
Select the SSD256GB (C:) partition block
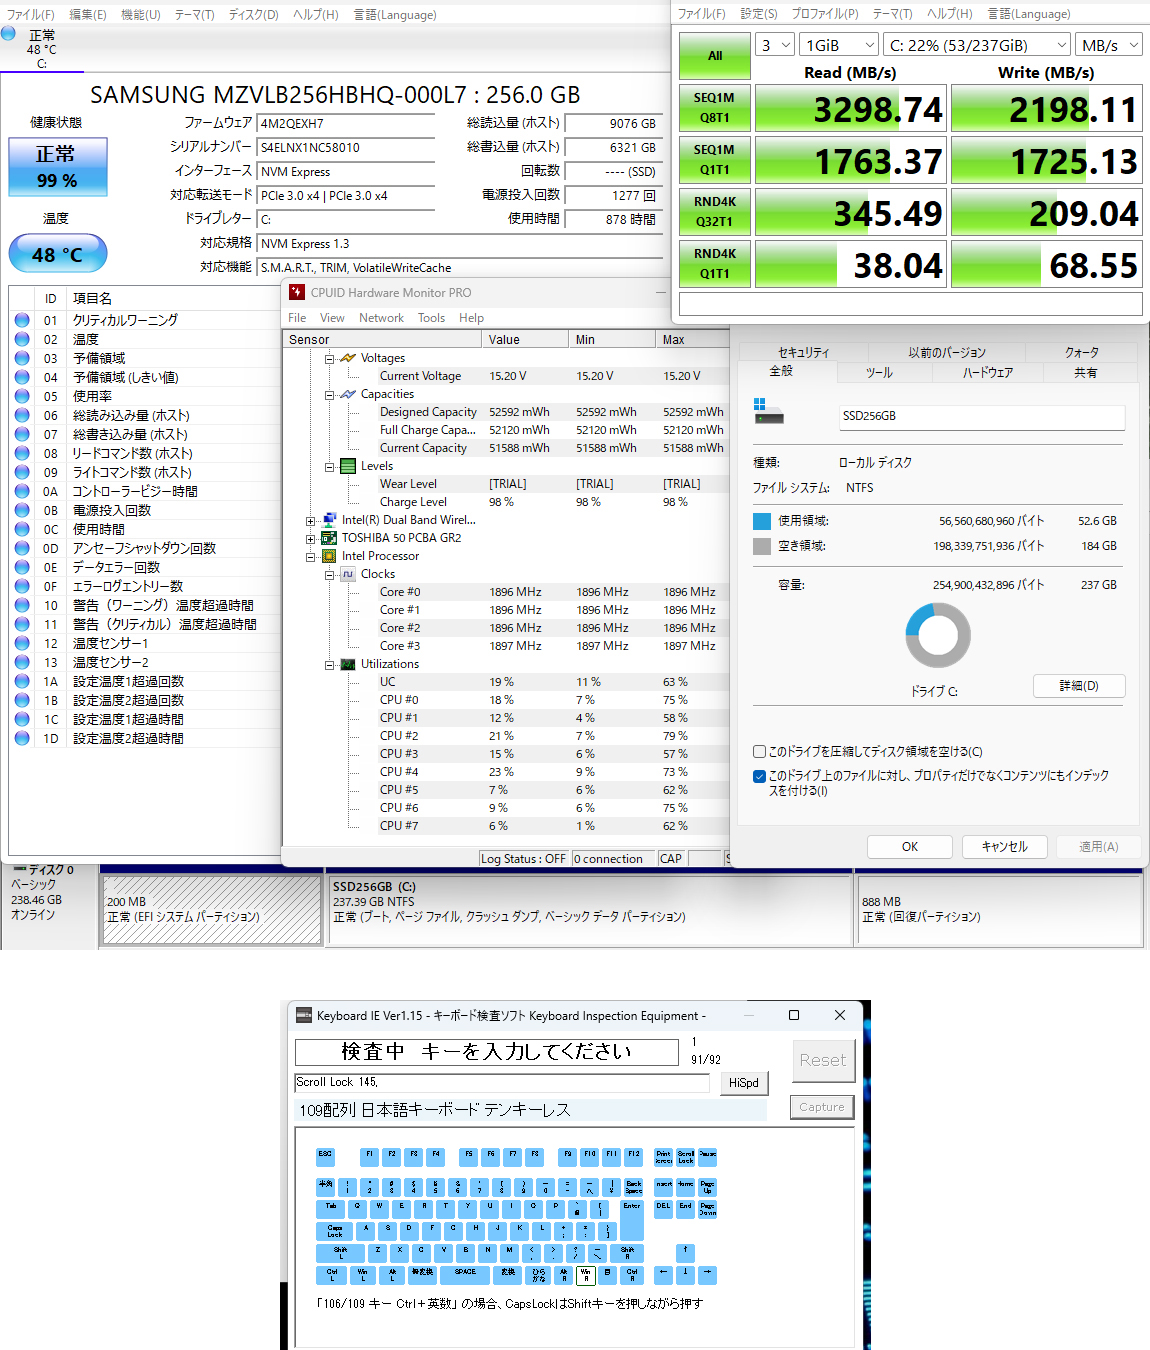(590, 910)
